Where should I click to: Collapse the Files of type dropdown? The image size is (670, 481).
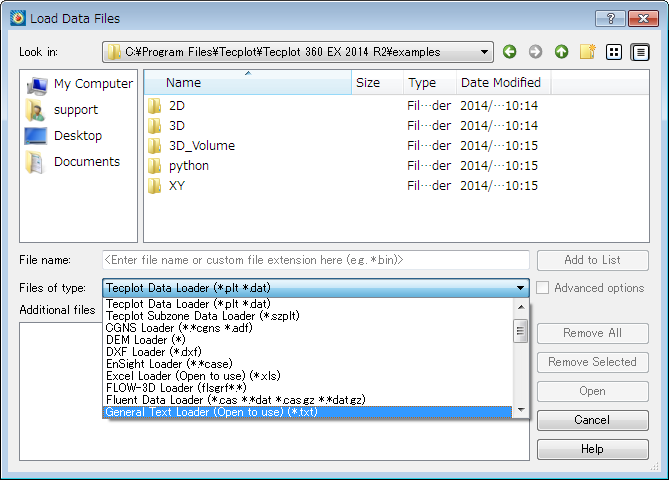click(x=520, y=288)
